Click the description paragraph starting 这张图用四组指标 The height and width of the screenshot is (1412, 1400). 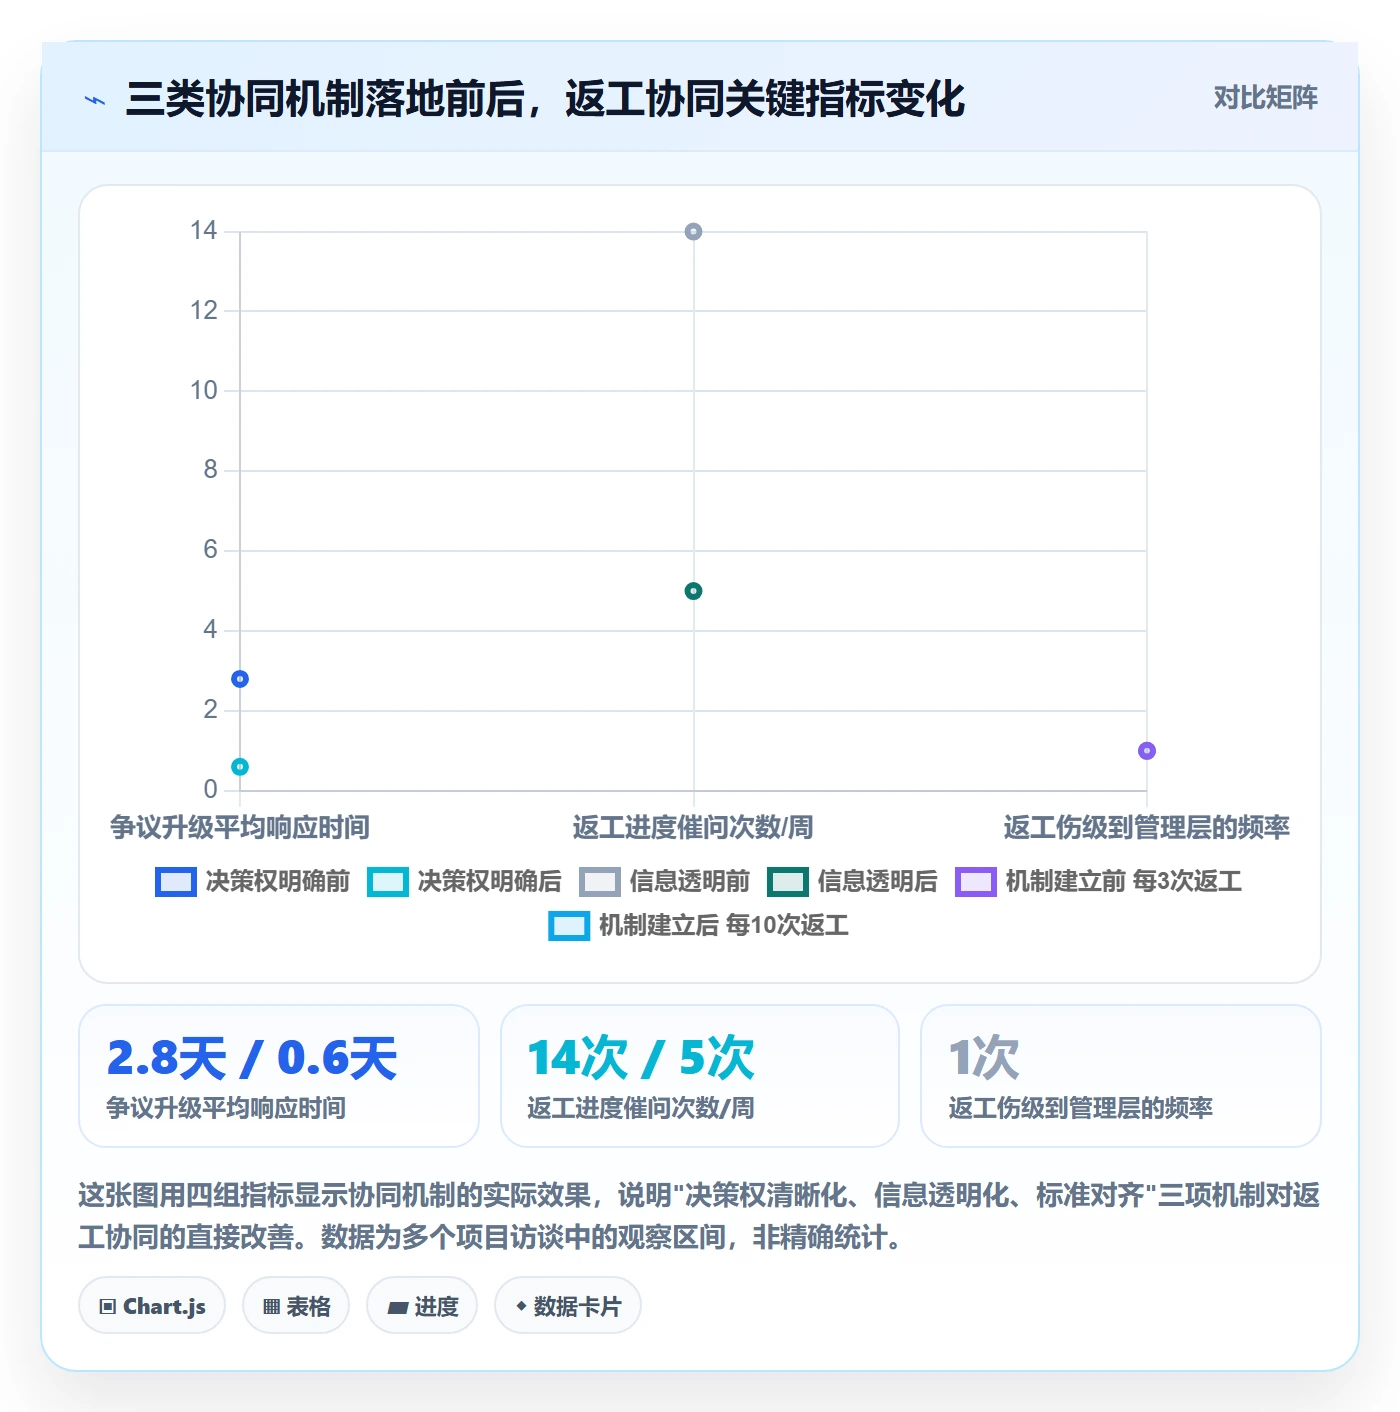(700, 1216)
